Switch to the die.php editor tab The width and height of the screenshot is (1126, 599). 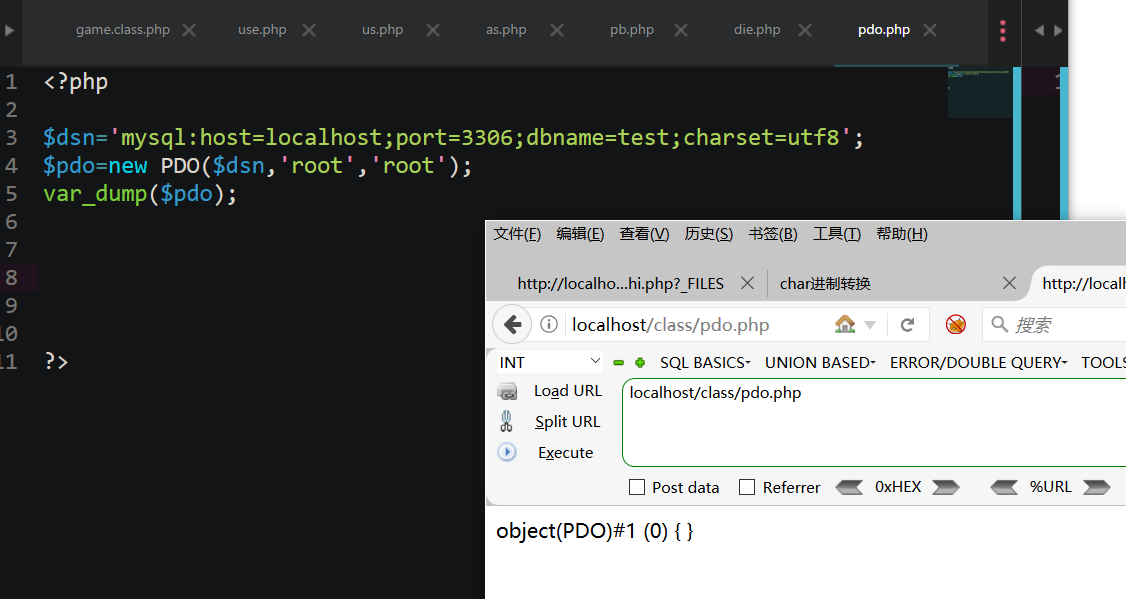(757, 30)
